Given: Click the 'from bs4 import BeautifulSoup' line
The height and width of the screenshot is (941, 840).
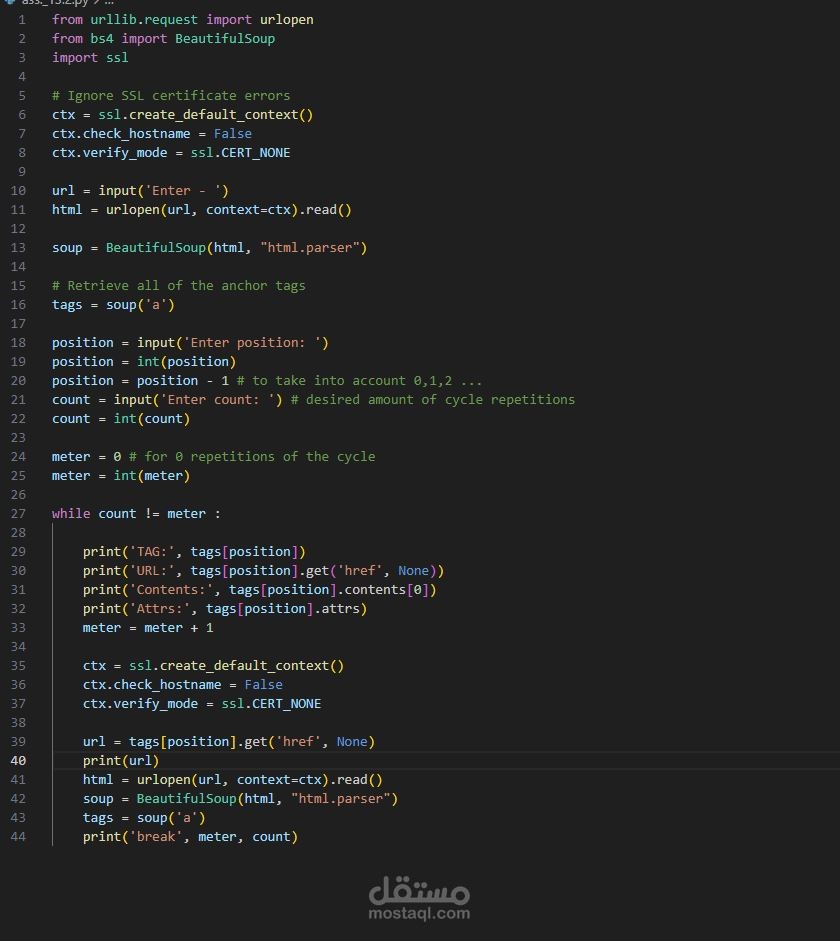Looking at the screenshot, I should (x=163, y=39).
